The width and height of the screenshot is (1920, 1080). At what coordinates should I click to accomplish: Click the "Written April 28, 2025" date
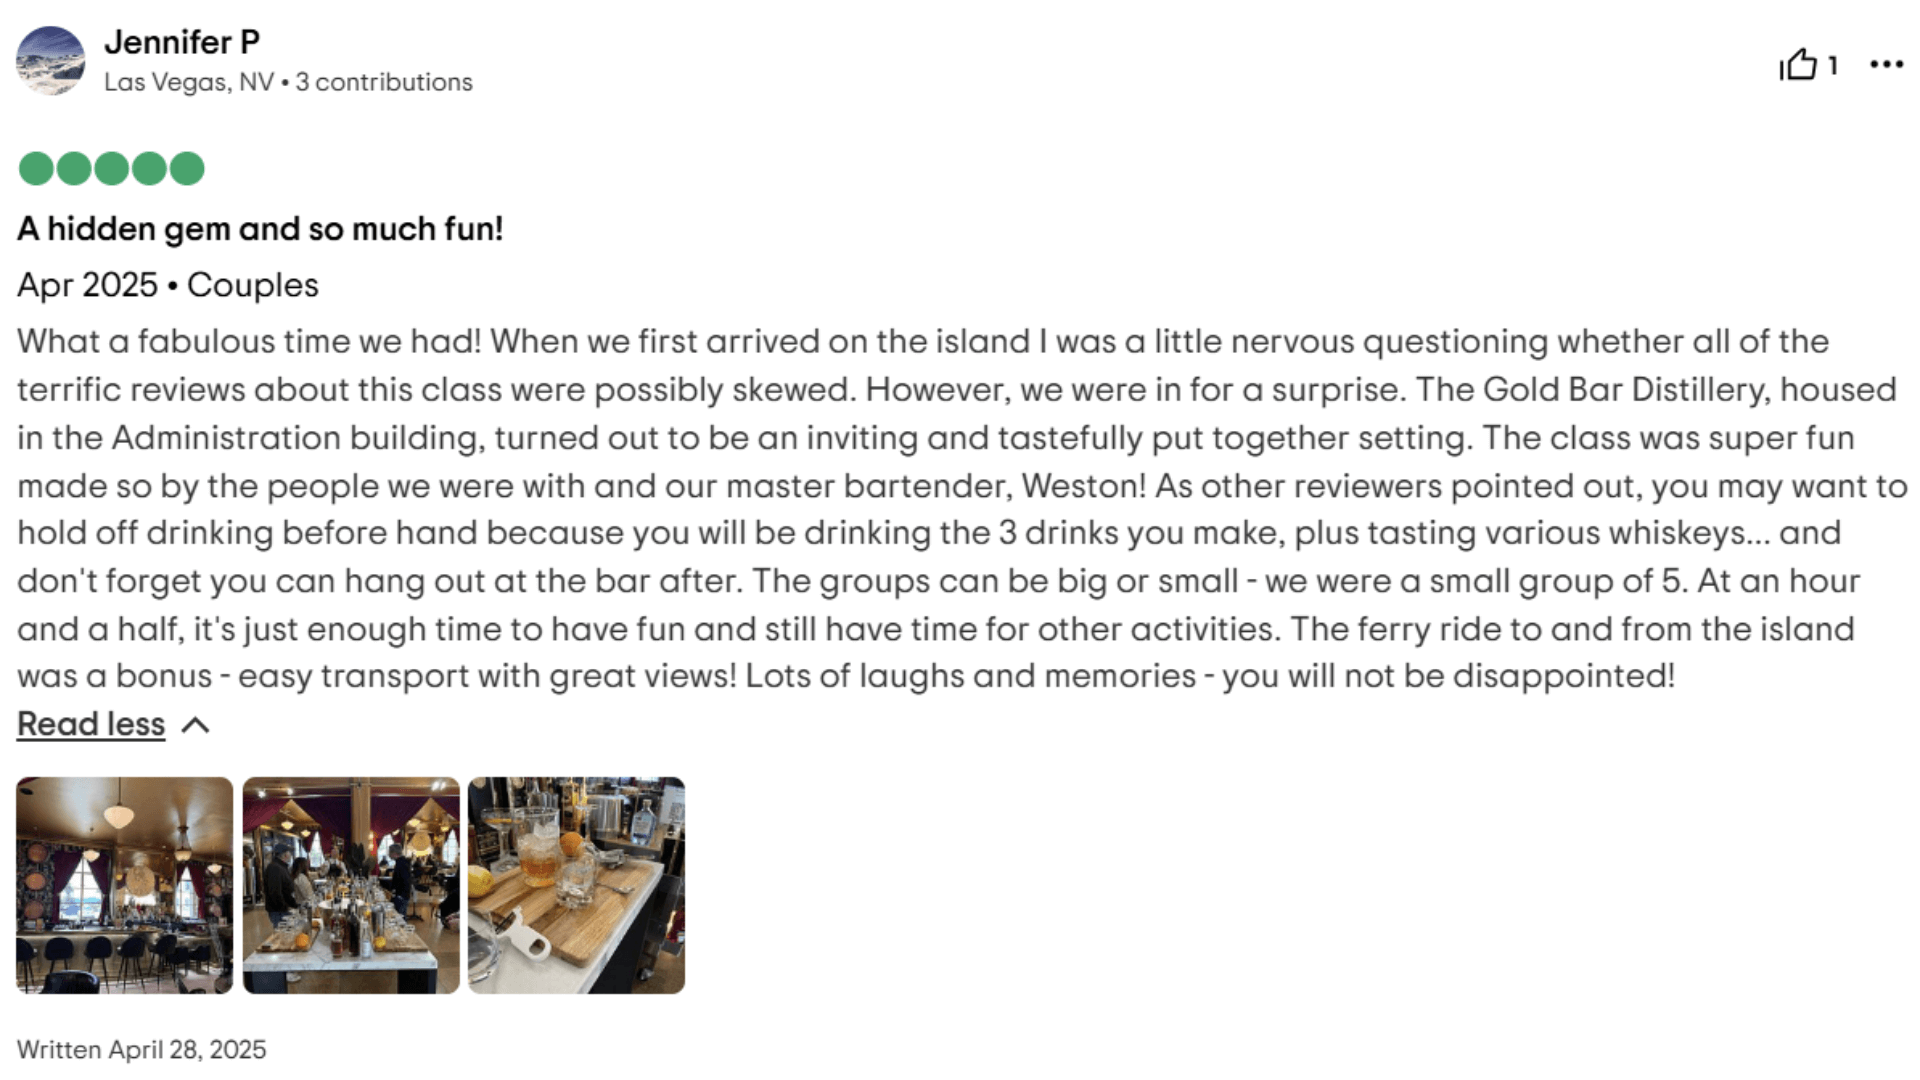pos(142,1049)
